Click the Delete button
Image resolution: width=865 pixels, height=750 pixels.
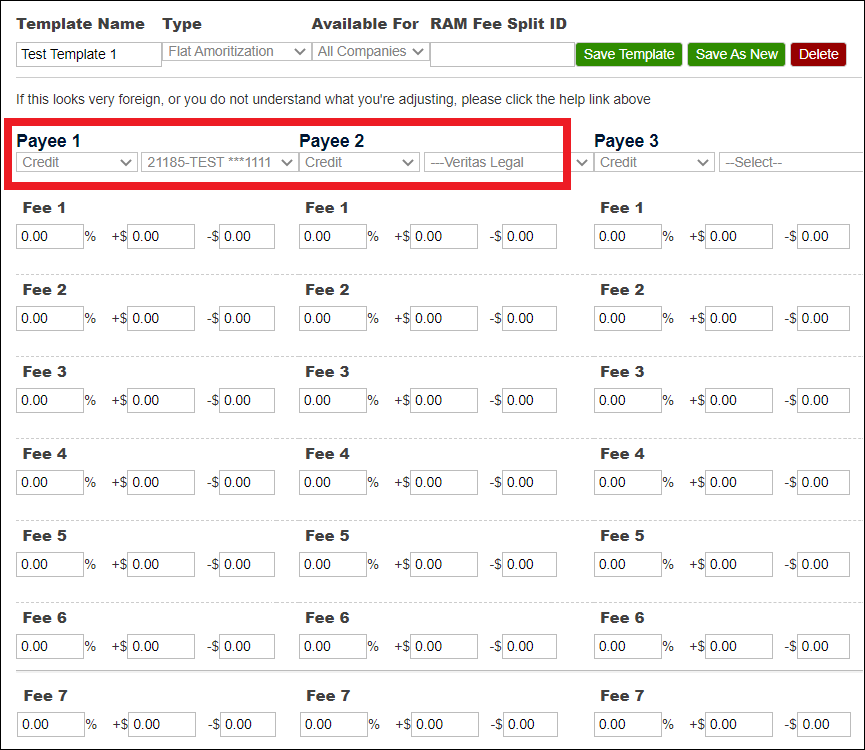point(818,54)
